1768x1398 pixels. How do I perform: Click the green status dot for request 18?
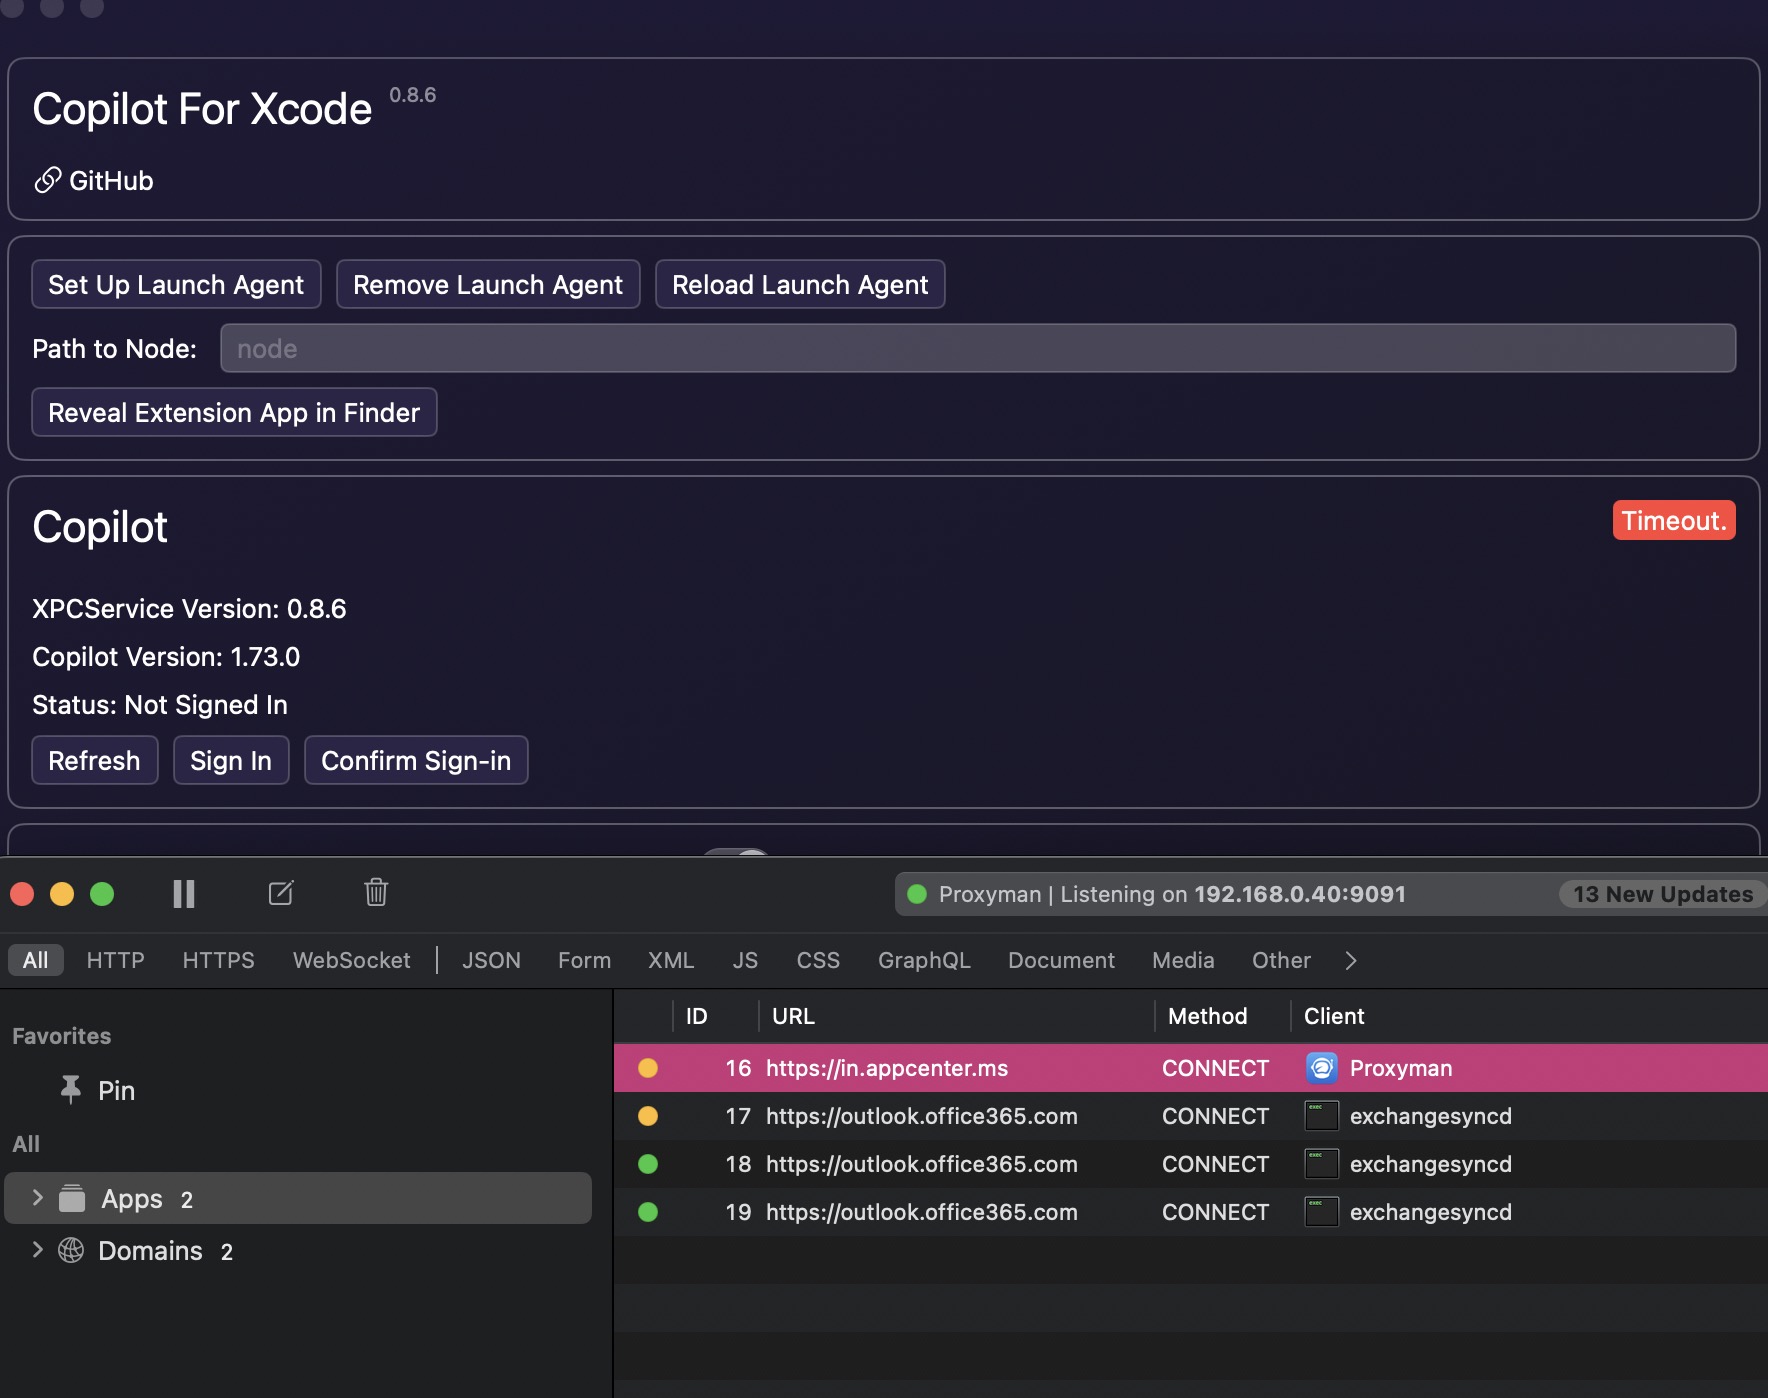(x=648, y=1164)
